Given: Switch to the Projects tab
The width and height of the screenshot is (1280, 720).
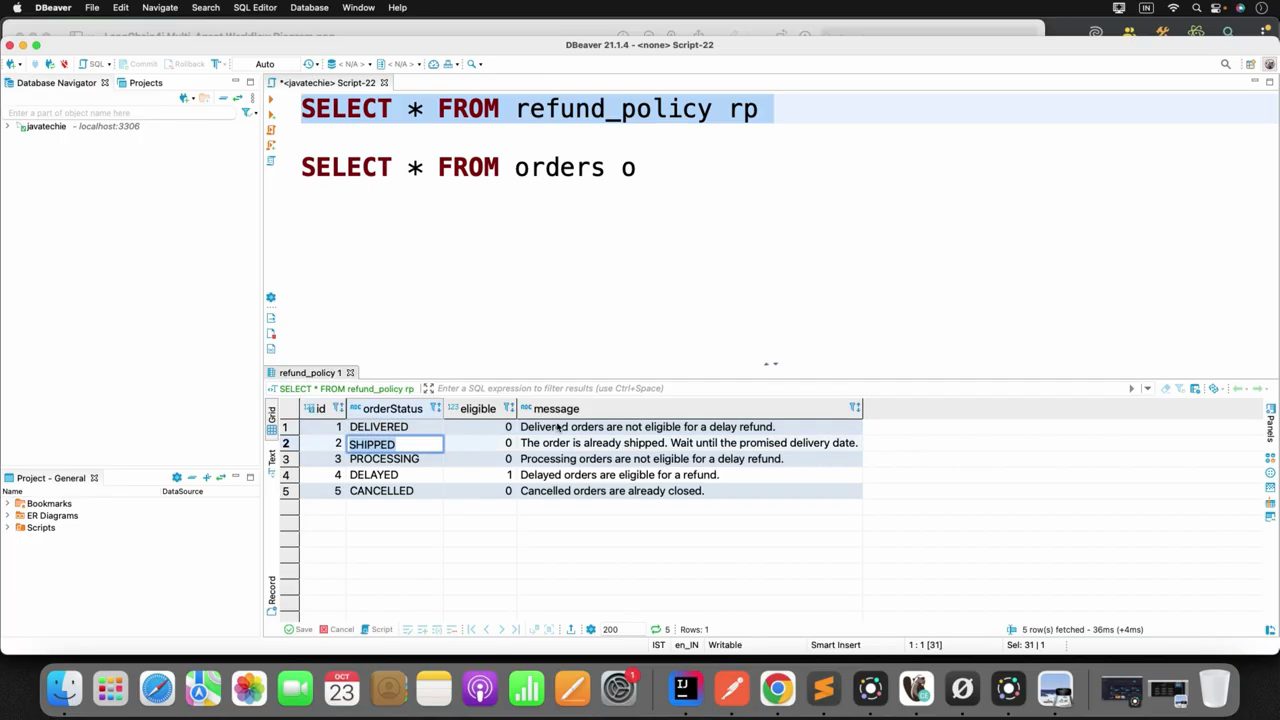Looking at the screenshot, I should [x=139, y=83].
